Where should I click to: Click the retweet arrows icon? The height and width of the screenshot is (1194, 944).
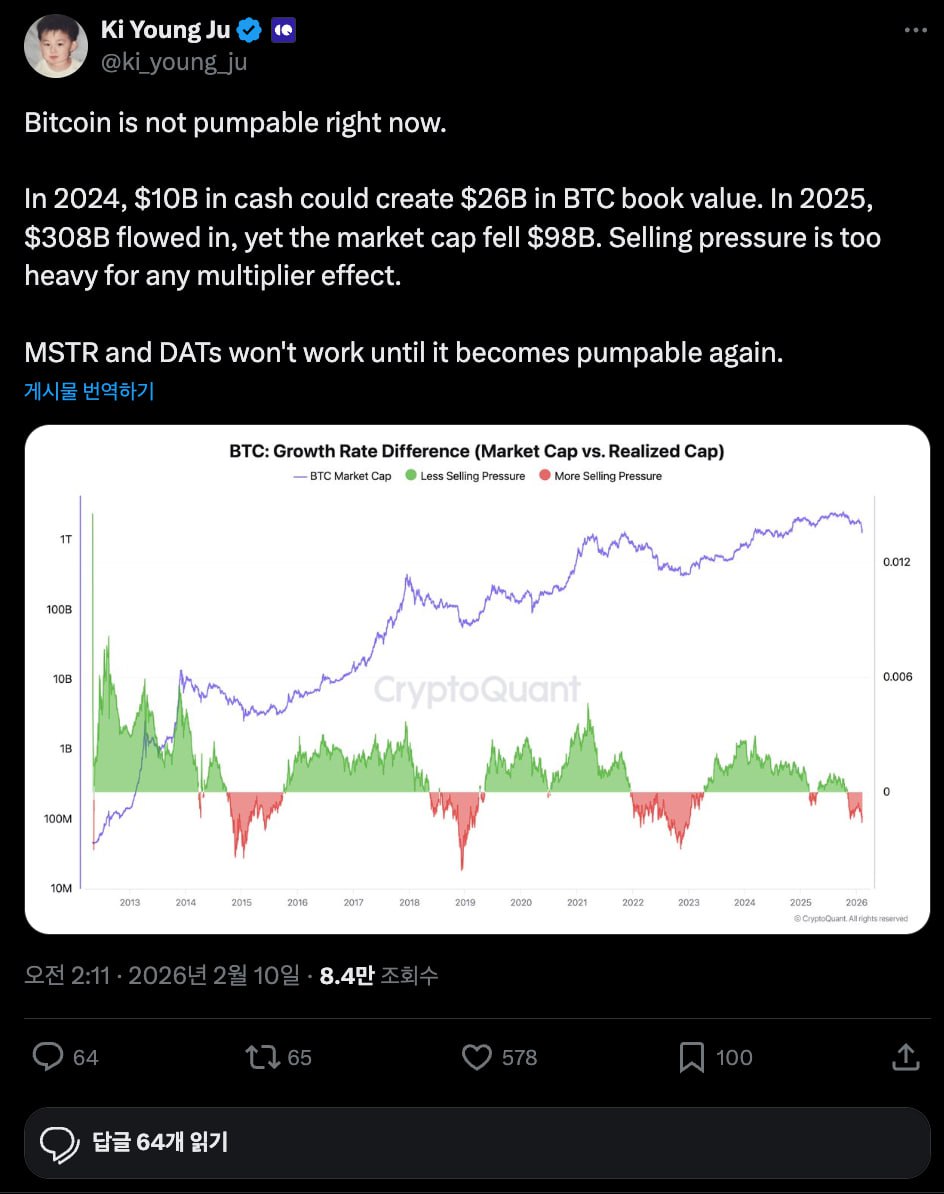pyautogui.click(x=262, y=1057)
